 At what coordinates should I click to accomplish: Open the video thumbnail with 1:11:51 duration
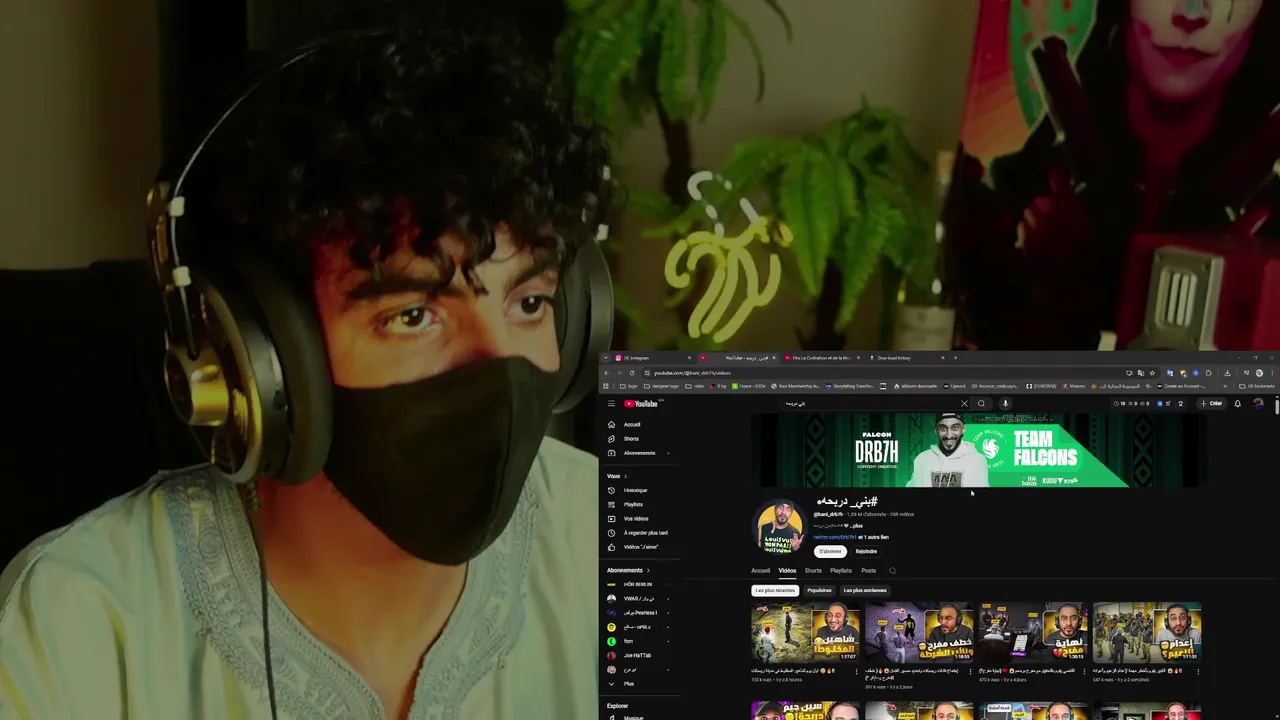point(1147,632)
